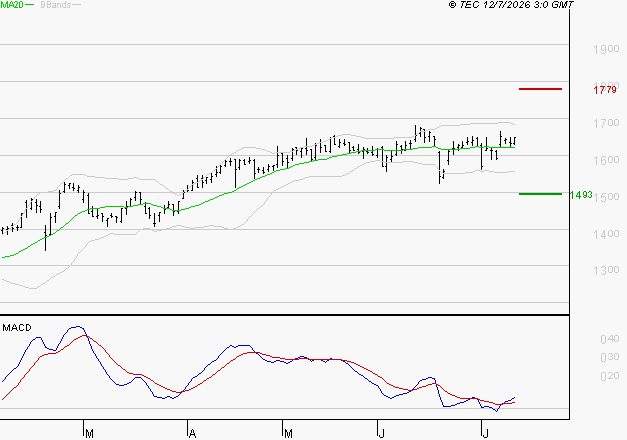Click the green 1493 price label
Viewport: 627px width, 440px height.
[581, 195]
